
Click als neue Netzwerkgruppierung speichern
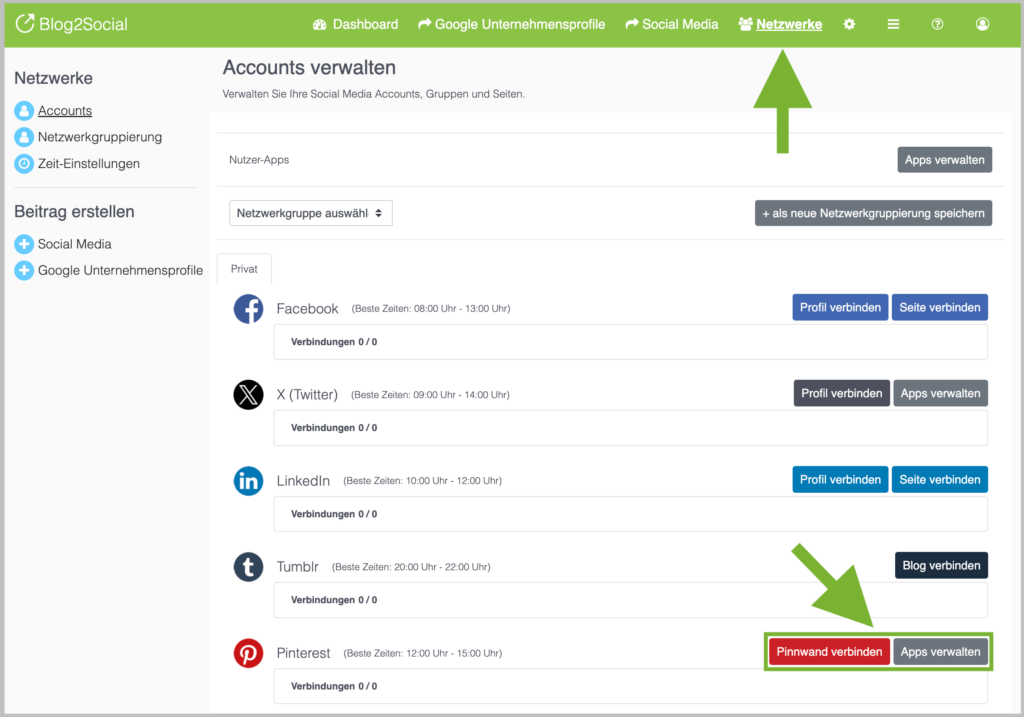[x=873, y=213]
